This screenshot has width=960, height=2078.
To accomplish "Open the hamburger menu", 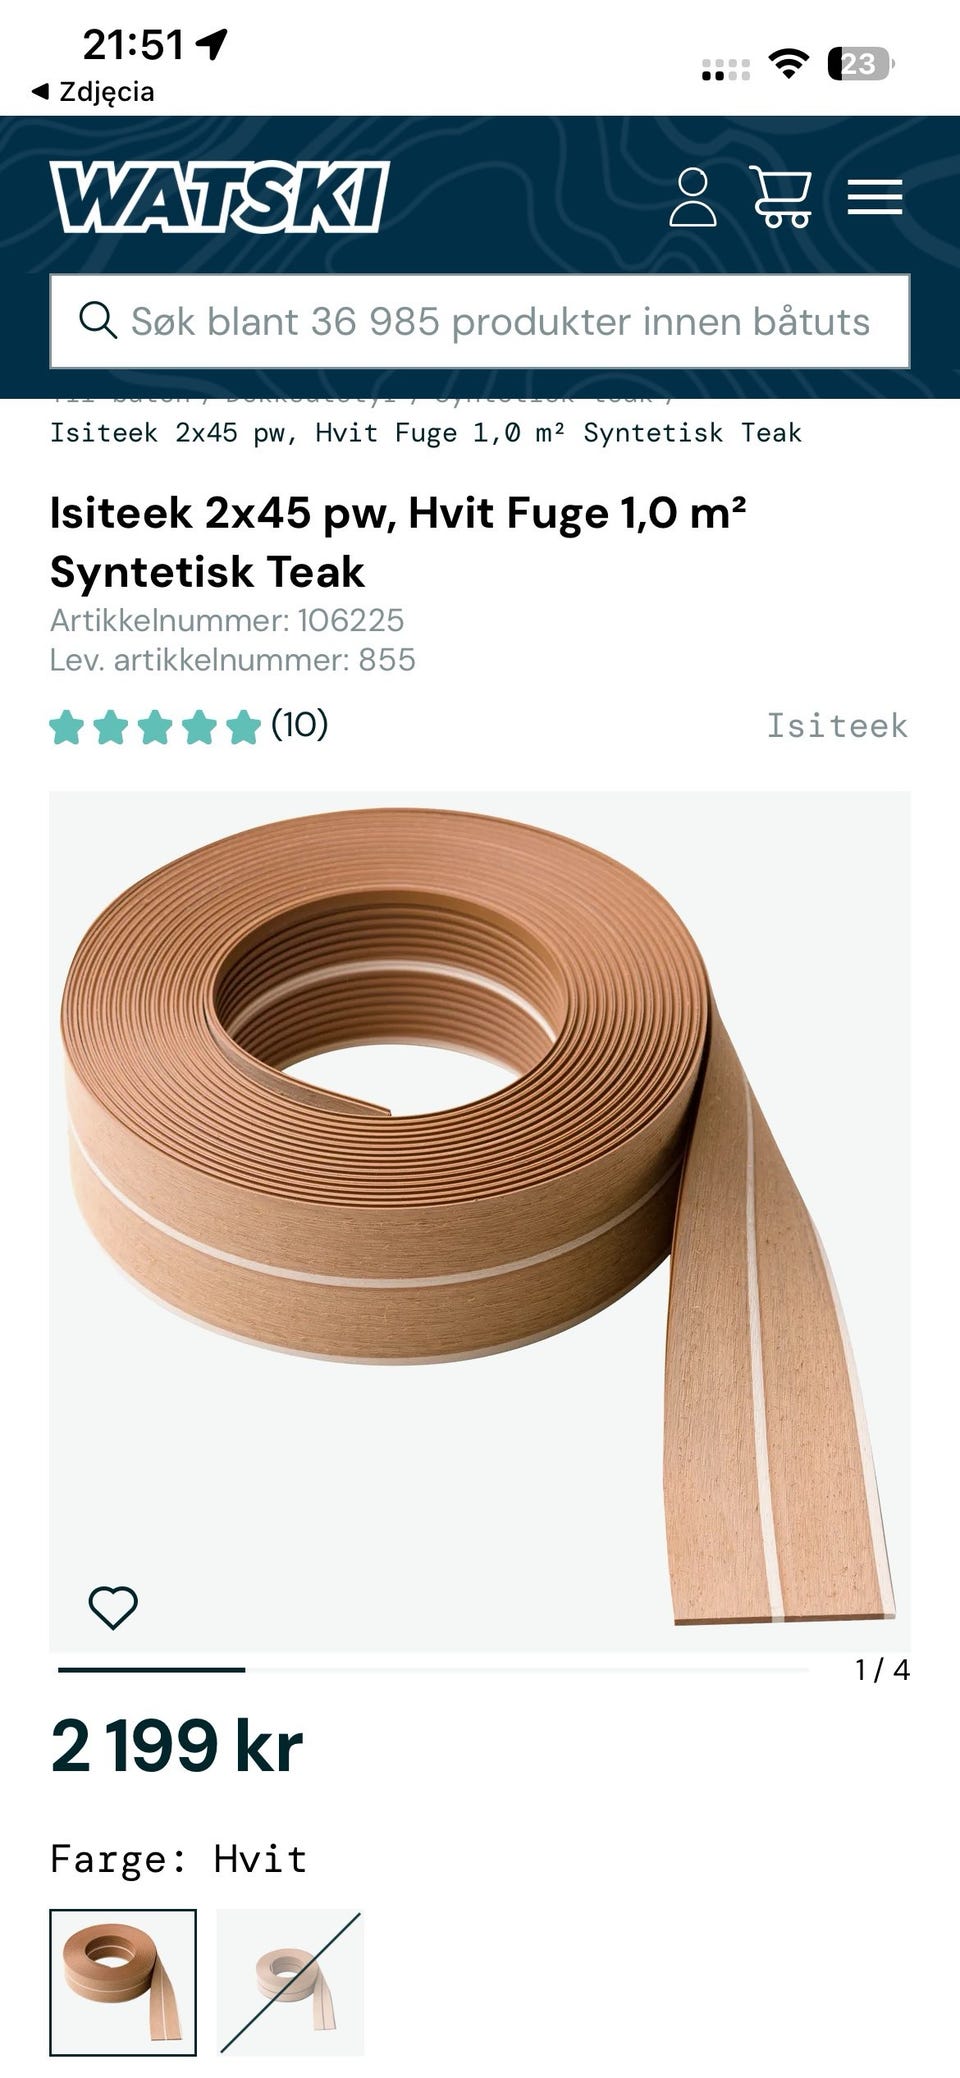I will pyautogui.click(x=875, y=197).
